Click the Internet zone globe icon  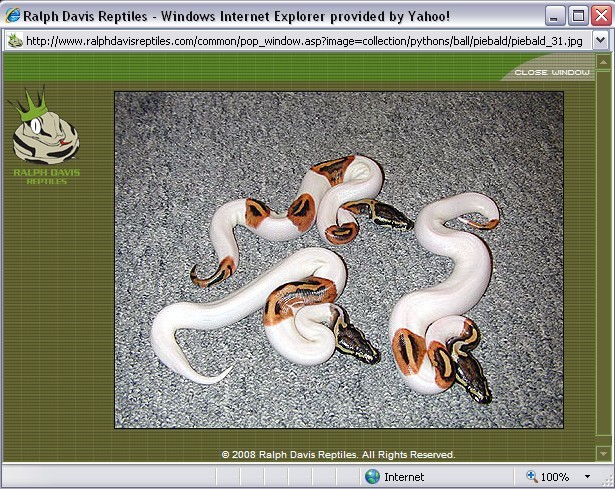tap(372, 476)
